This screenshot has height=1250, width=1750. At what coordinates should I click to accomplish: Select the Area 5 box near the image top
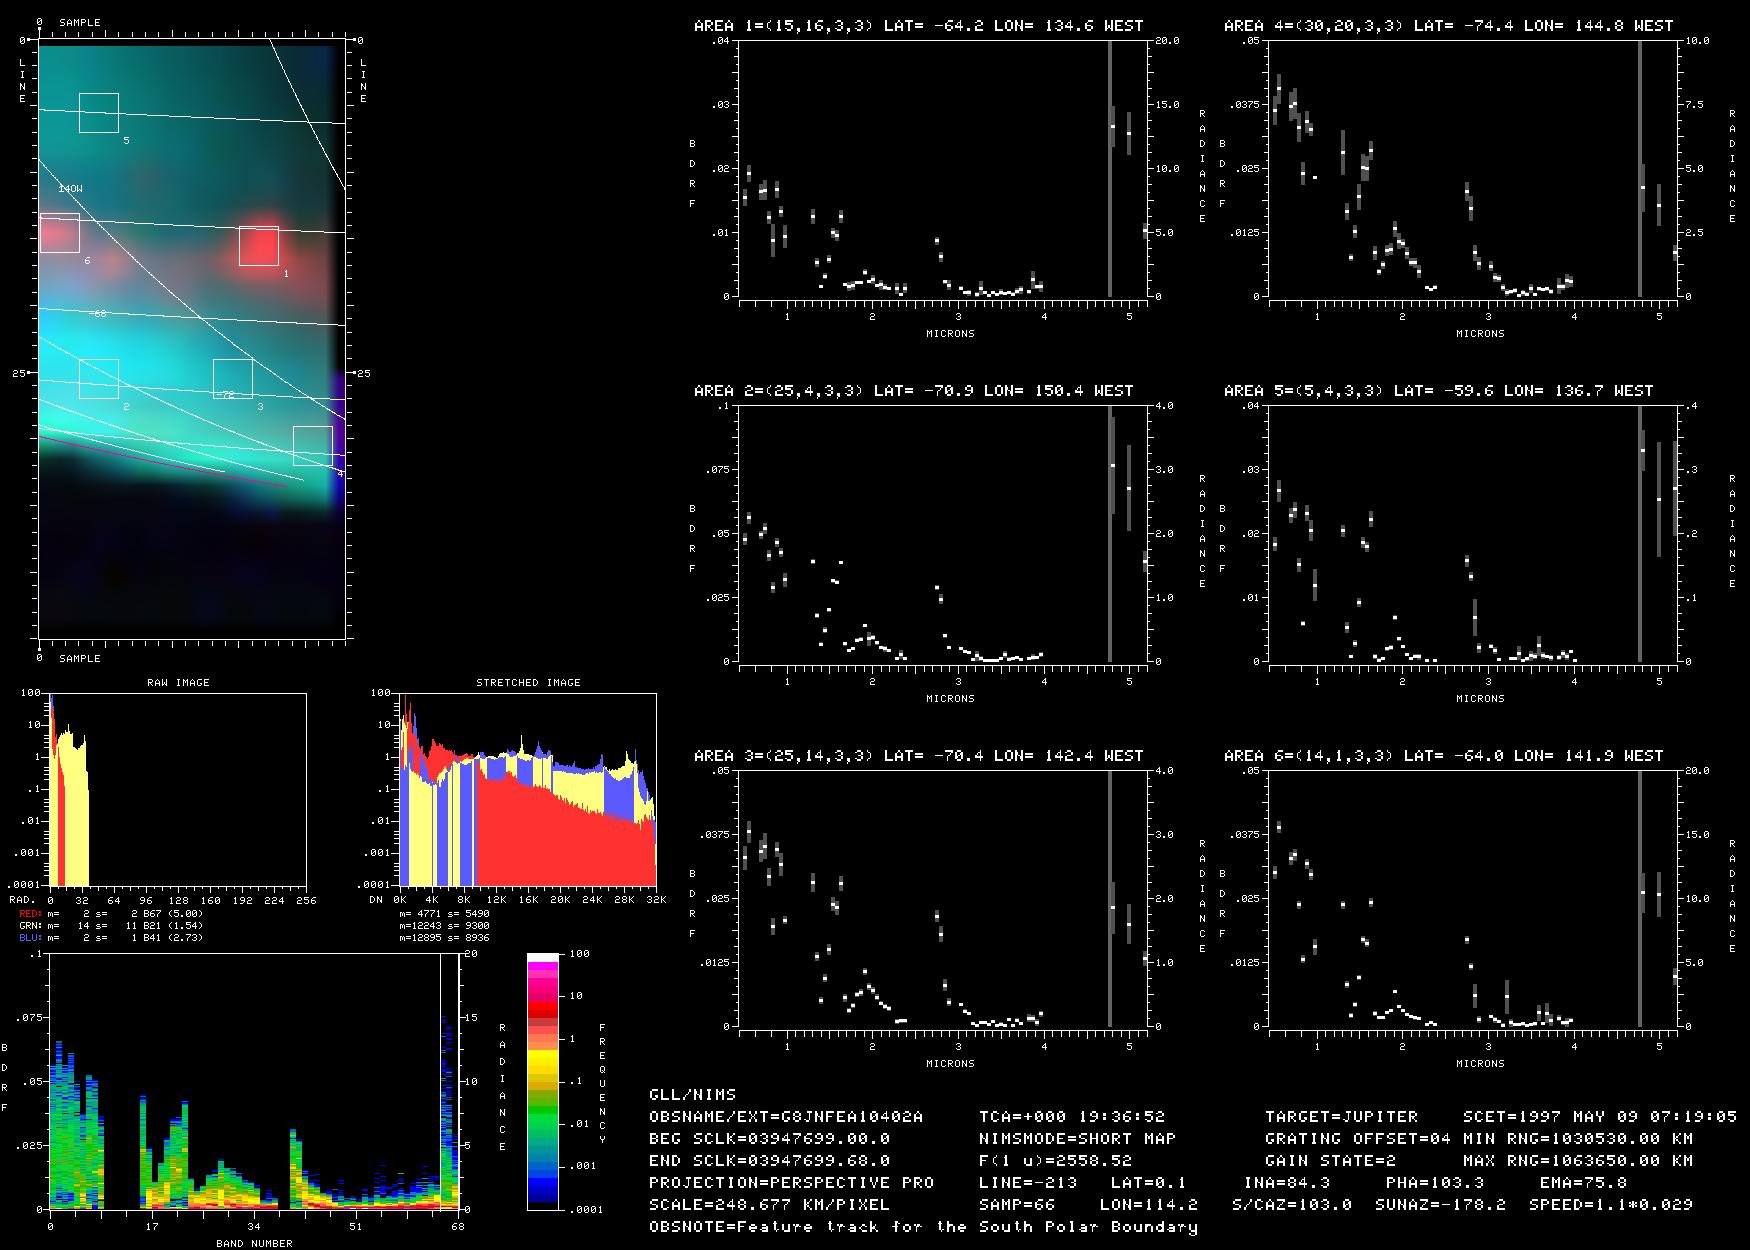(99, 113)
